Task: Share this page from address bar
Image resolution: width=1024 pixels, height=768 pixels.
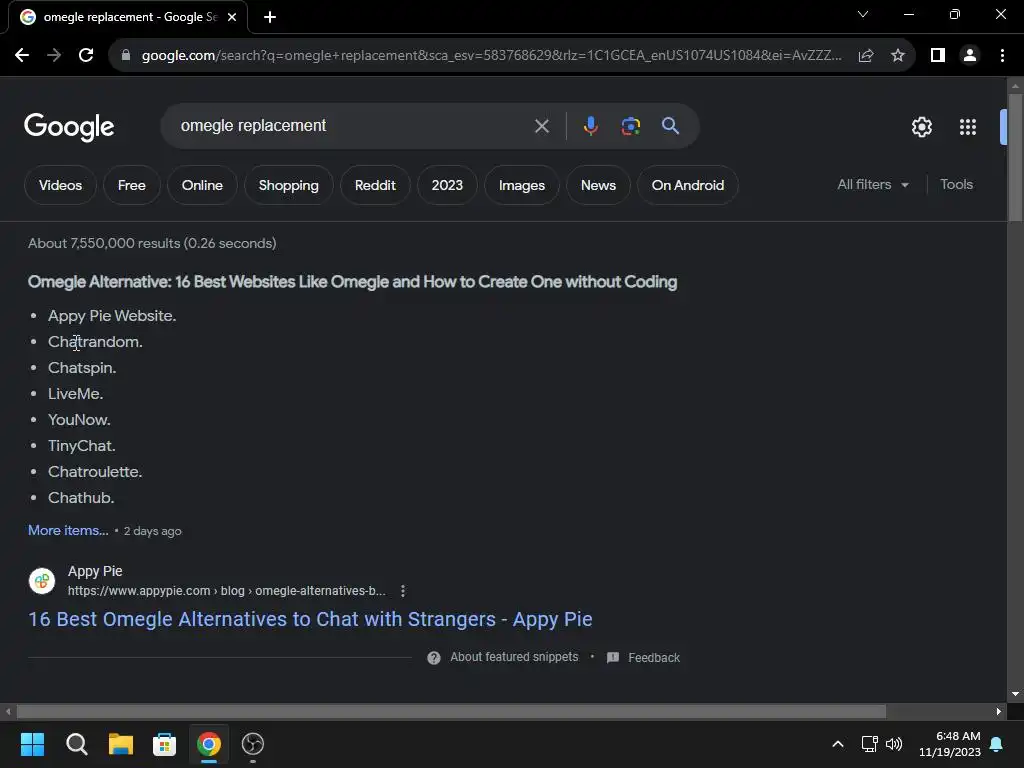Action: pyautogui.click(x=866, y=56)
